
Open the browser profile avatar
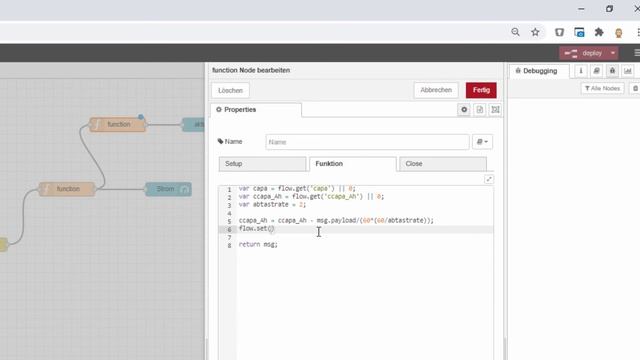click(618, 33)
